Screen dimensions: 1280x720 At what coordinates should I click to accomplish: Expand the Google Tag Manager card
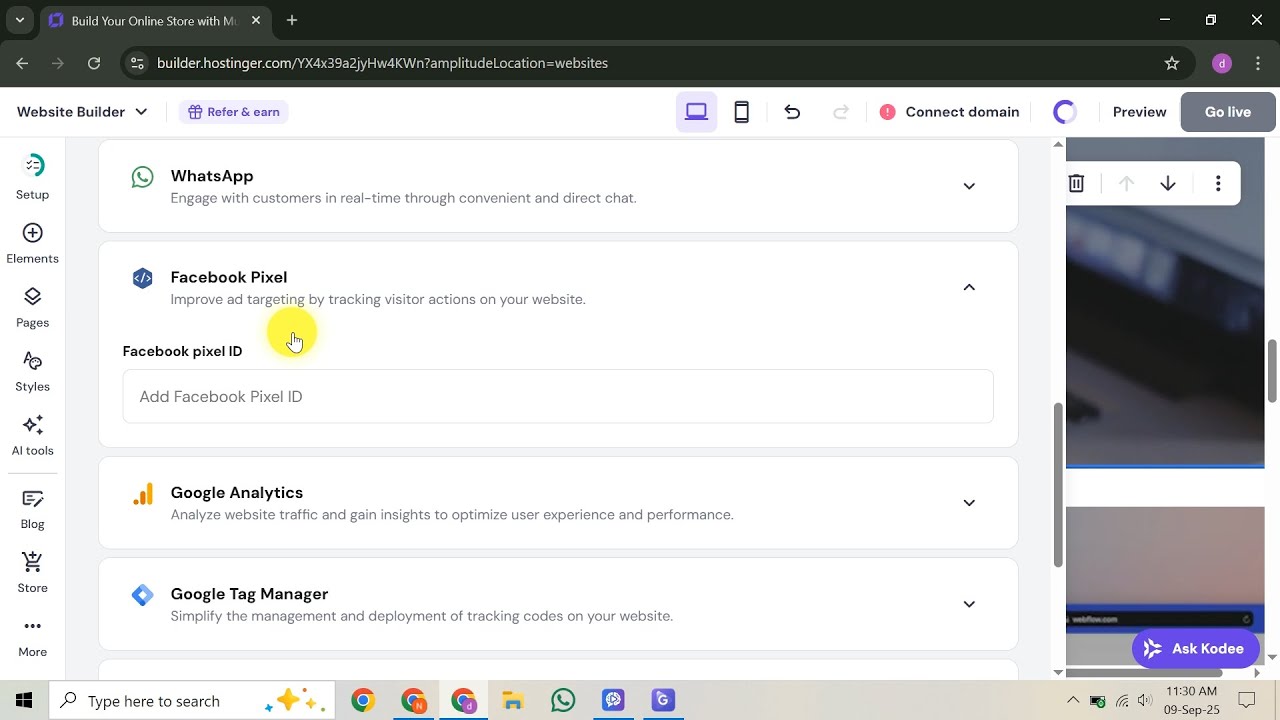point(969,604)
